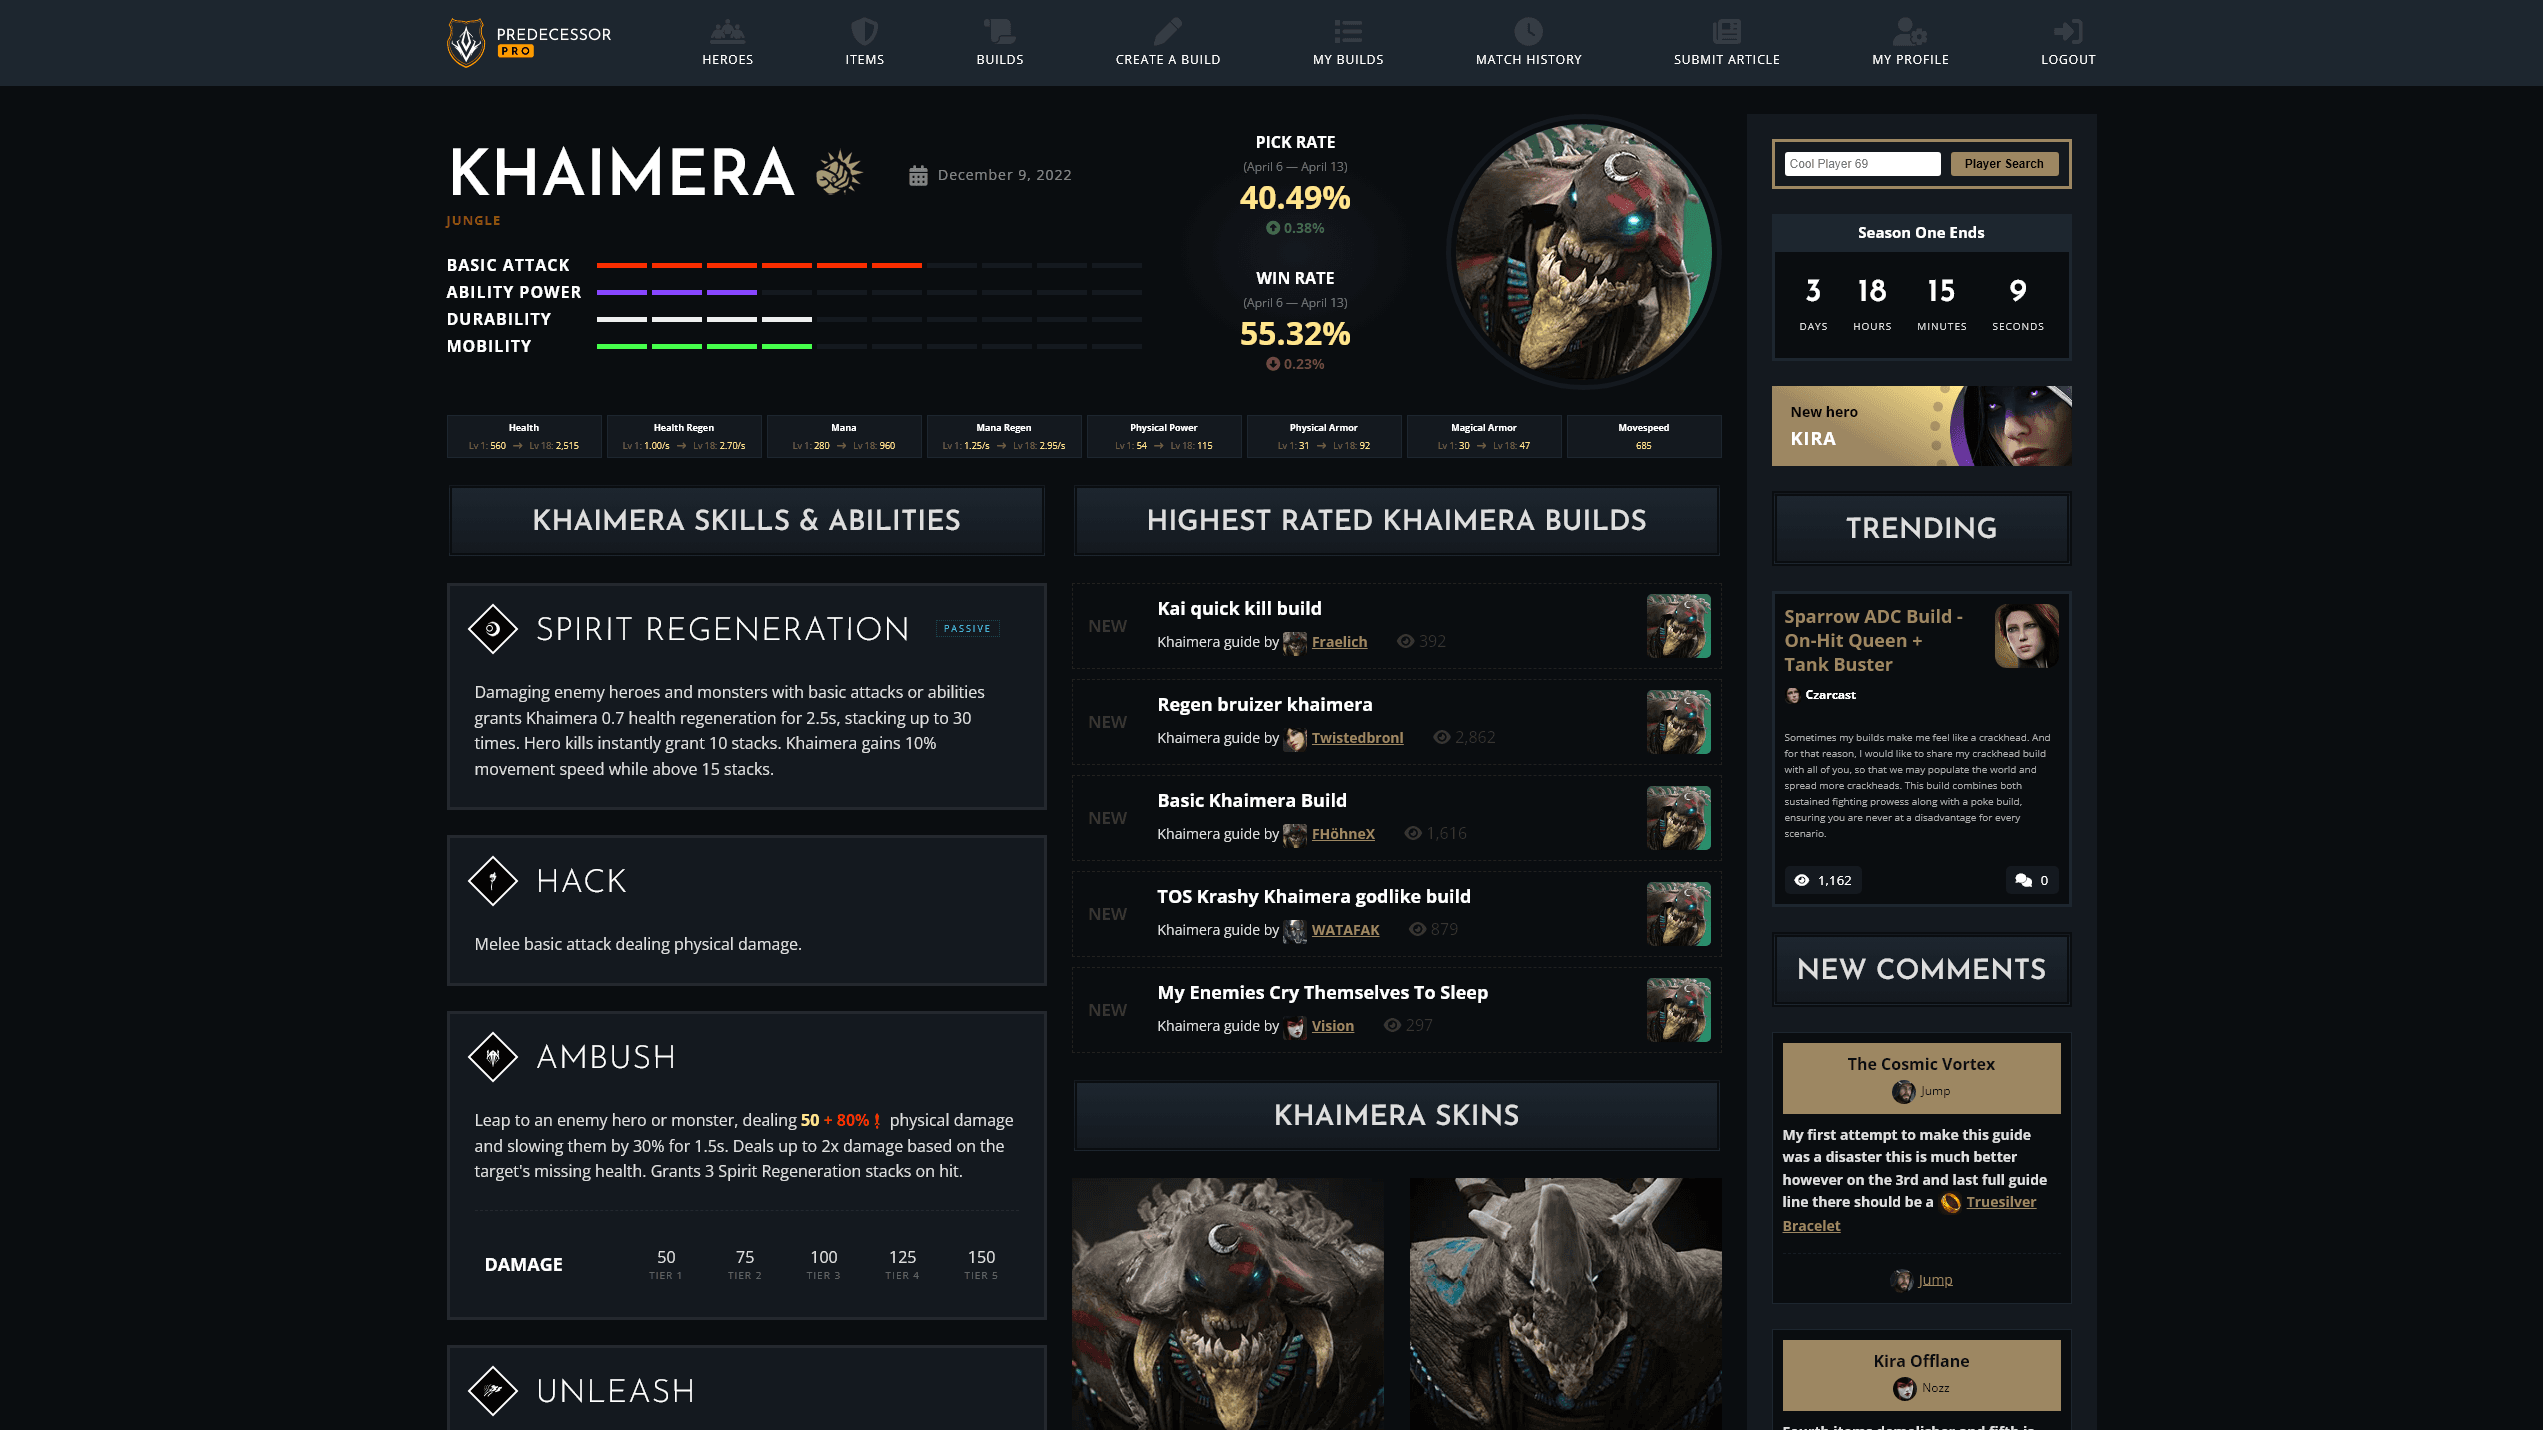Open the Builds scroll icon

(x=999, y=32)
